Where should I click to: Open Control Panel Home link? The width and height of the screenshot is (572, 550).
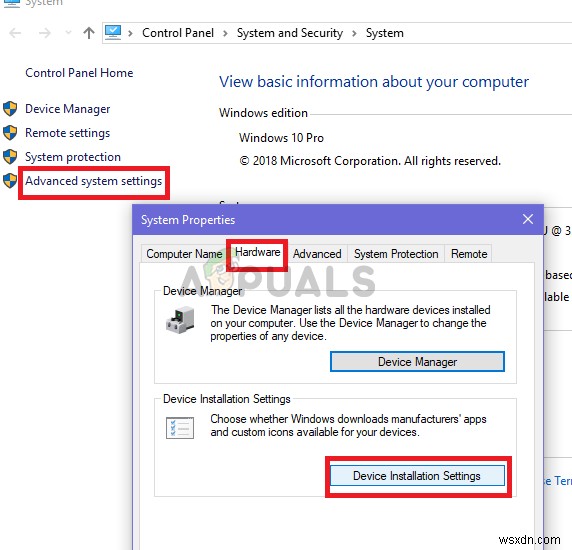[x=79, y=73]
